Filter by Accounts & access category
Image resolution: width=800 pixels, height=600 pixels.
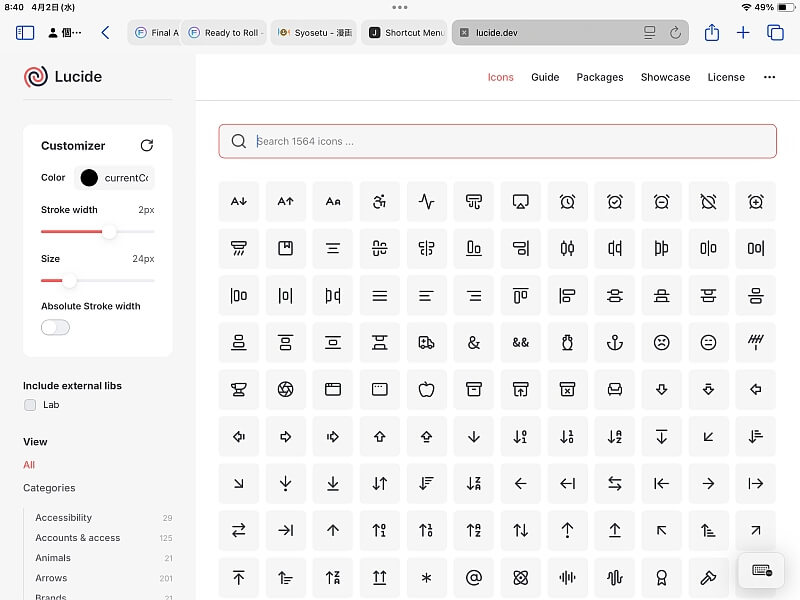(78, 538)
